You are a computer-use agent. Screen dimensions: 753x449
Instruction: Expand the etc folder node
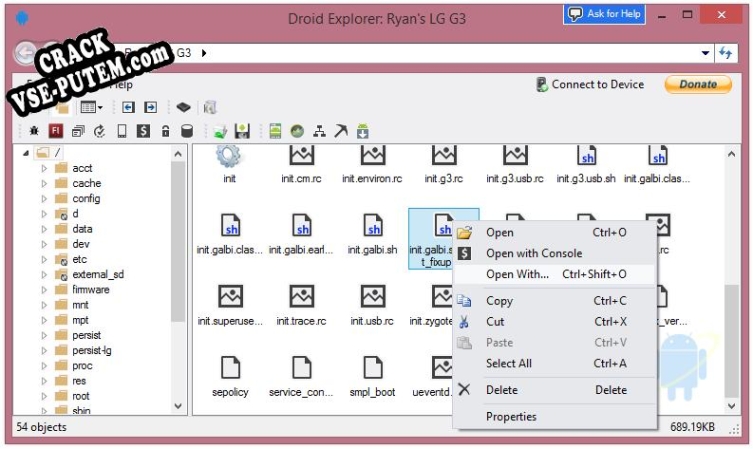(x=44, y=259)
